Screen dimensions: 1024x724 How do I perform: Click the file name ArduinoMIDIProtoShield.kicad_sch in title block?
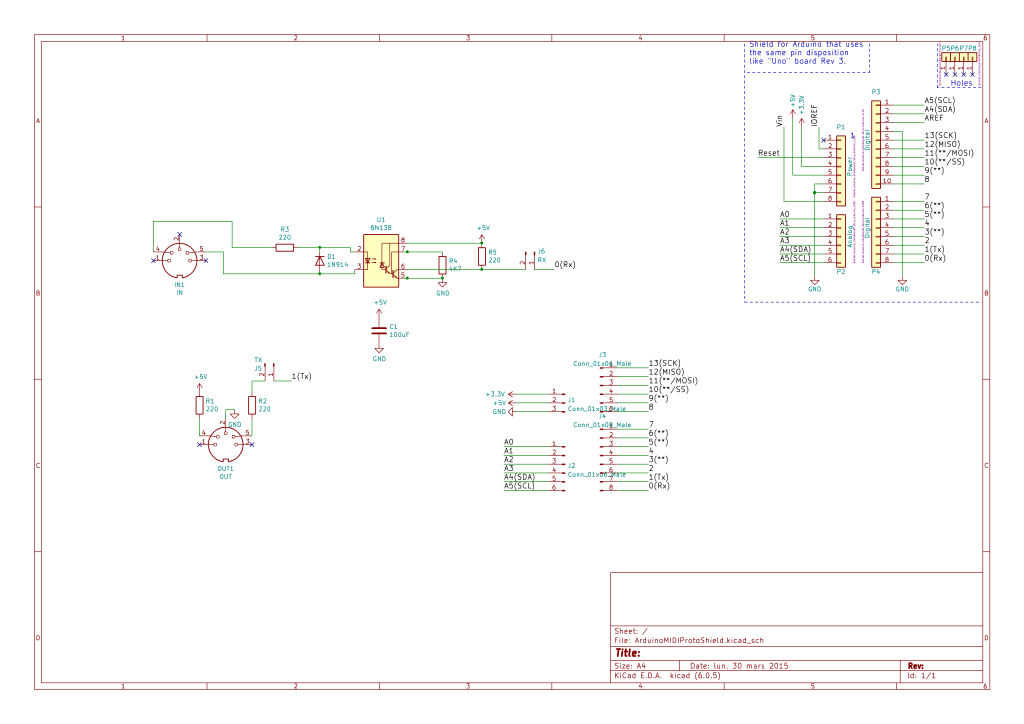click(706, 640)
